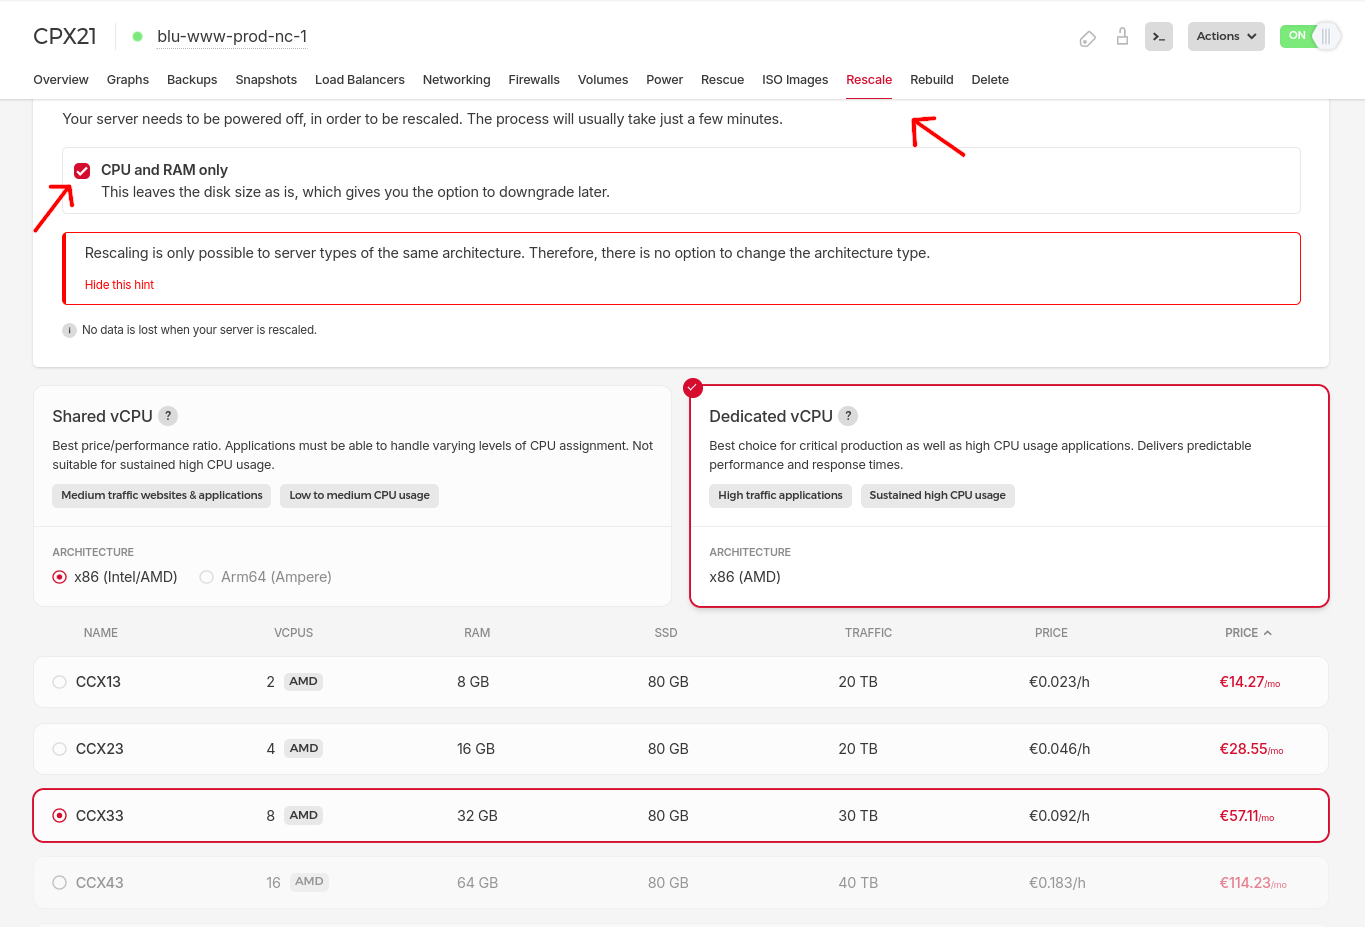Select the Arm64 (Ampere) architecture radio button

206,577
